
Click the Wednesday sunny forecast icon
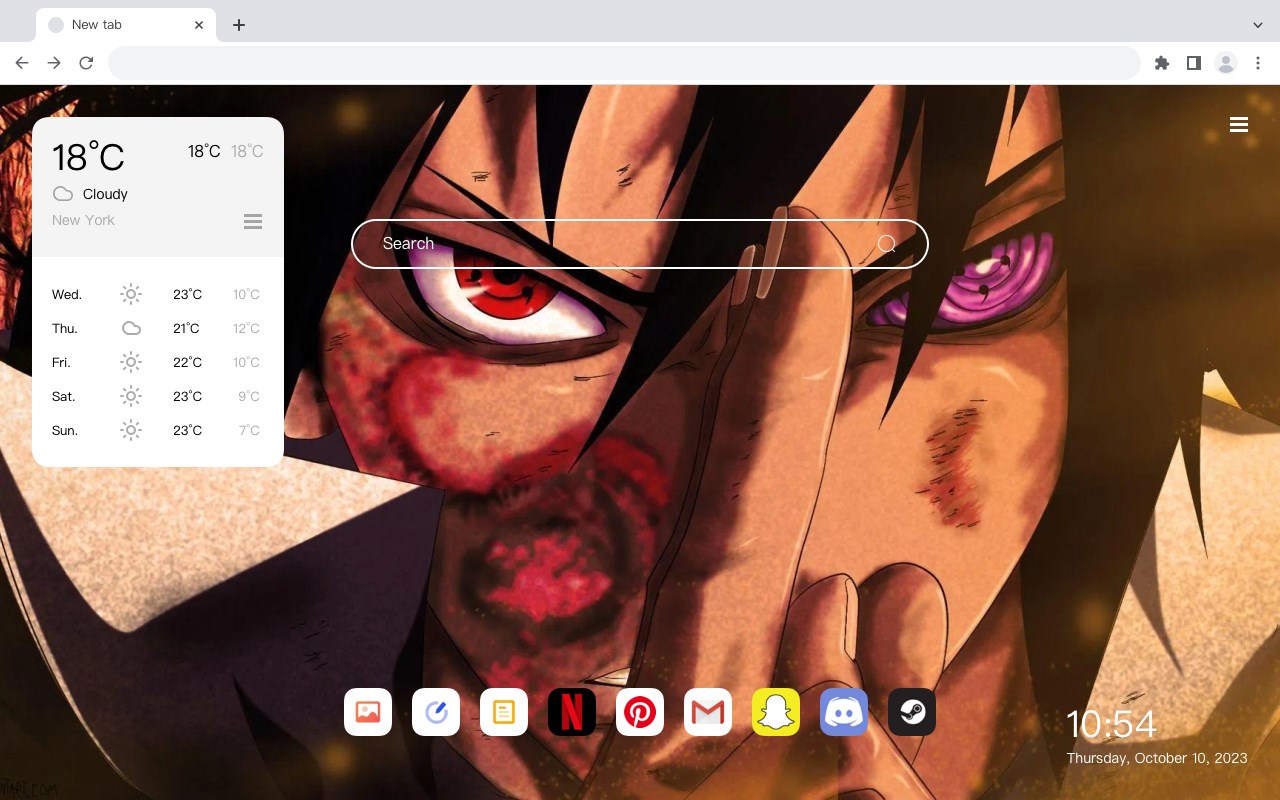click(x=131, y=294)
